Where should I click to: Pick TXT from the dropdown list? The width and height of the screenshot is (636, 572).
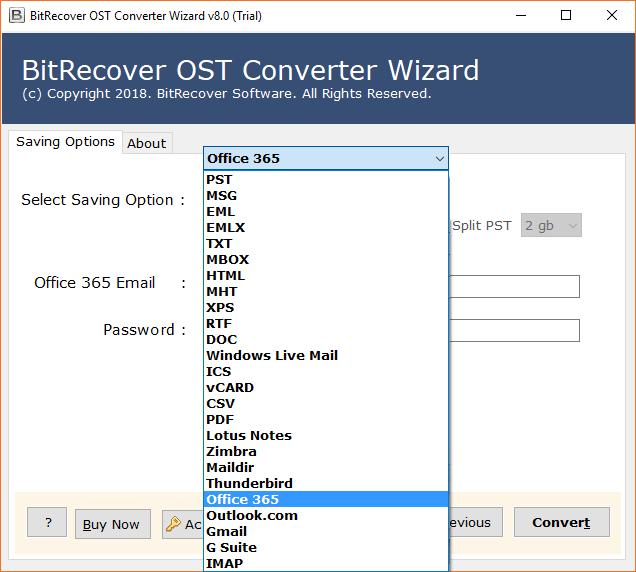pyautogui.click(x=326, y=244)
